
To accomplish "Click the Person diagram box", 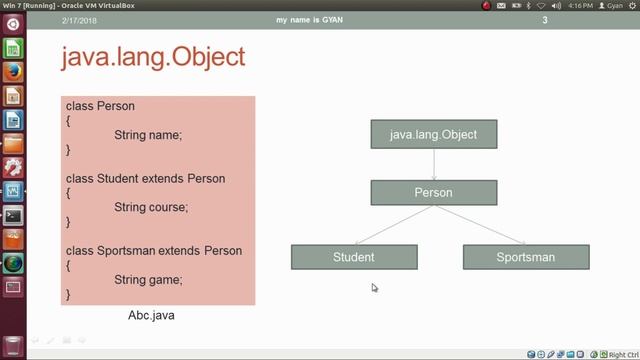I will click(x=434, y=193).
